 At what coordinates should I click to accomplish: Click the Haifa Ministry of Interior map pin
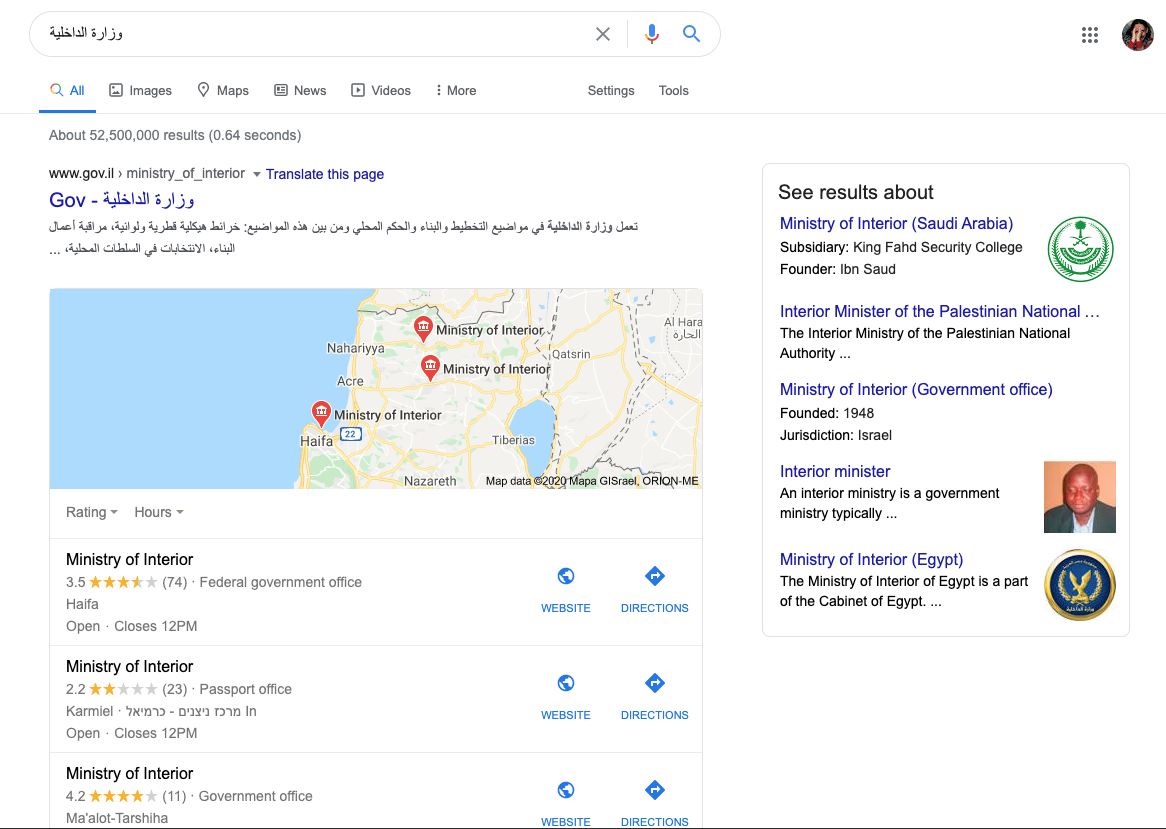pos(321,413)
